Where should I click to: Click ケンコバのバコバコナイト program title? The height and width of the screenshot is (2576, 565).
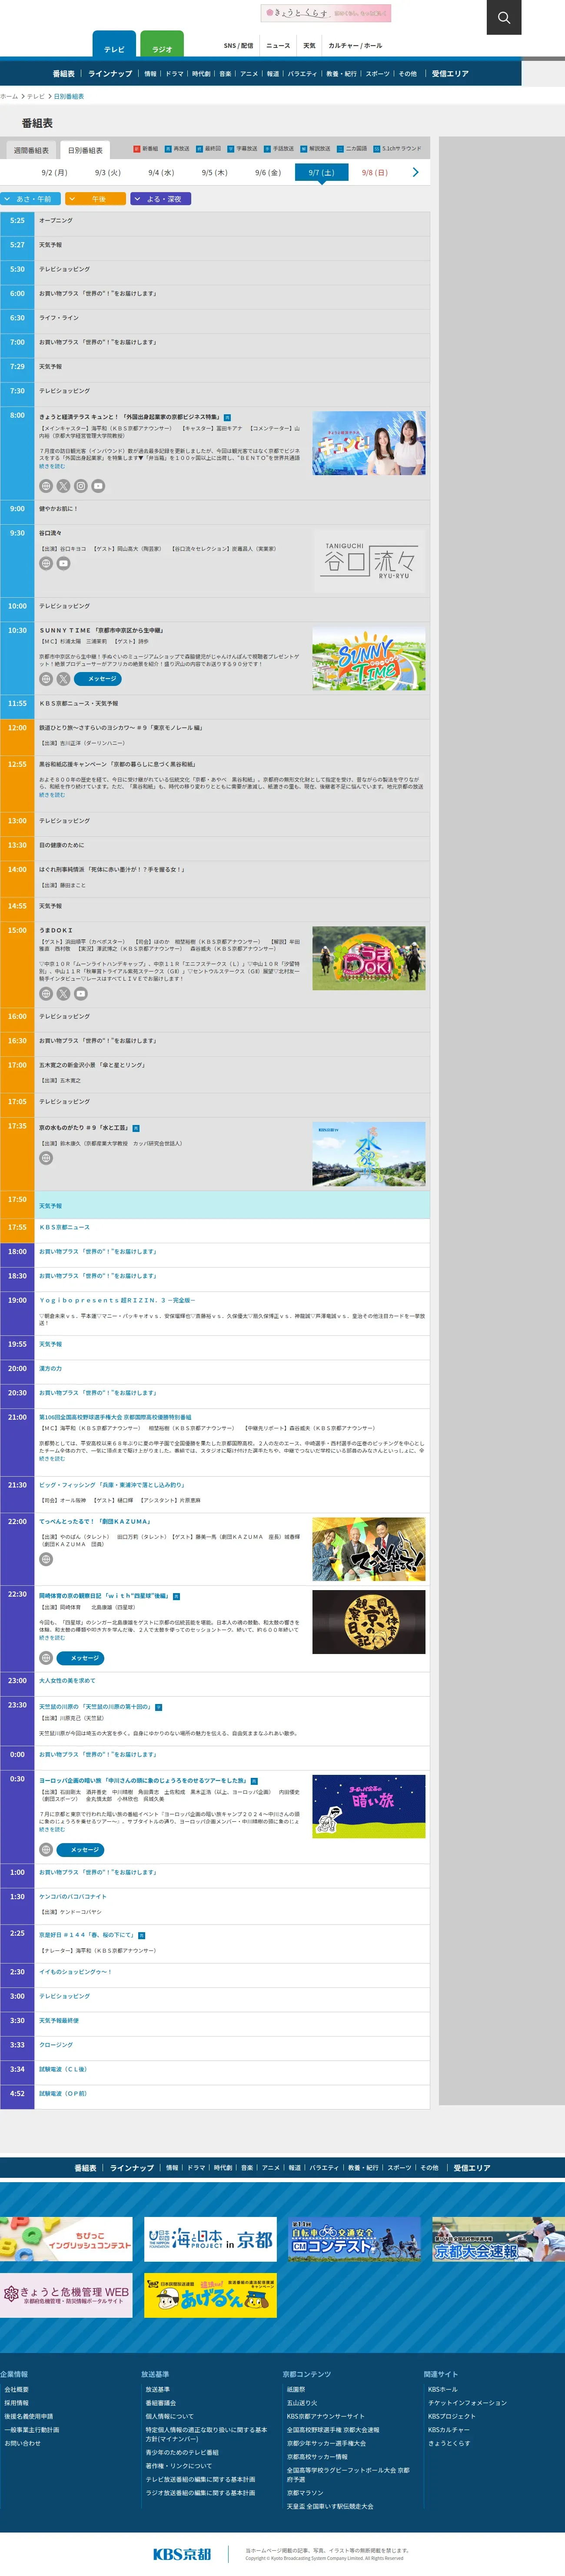[x=72, y=1897]
